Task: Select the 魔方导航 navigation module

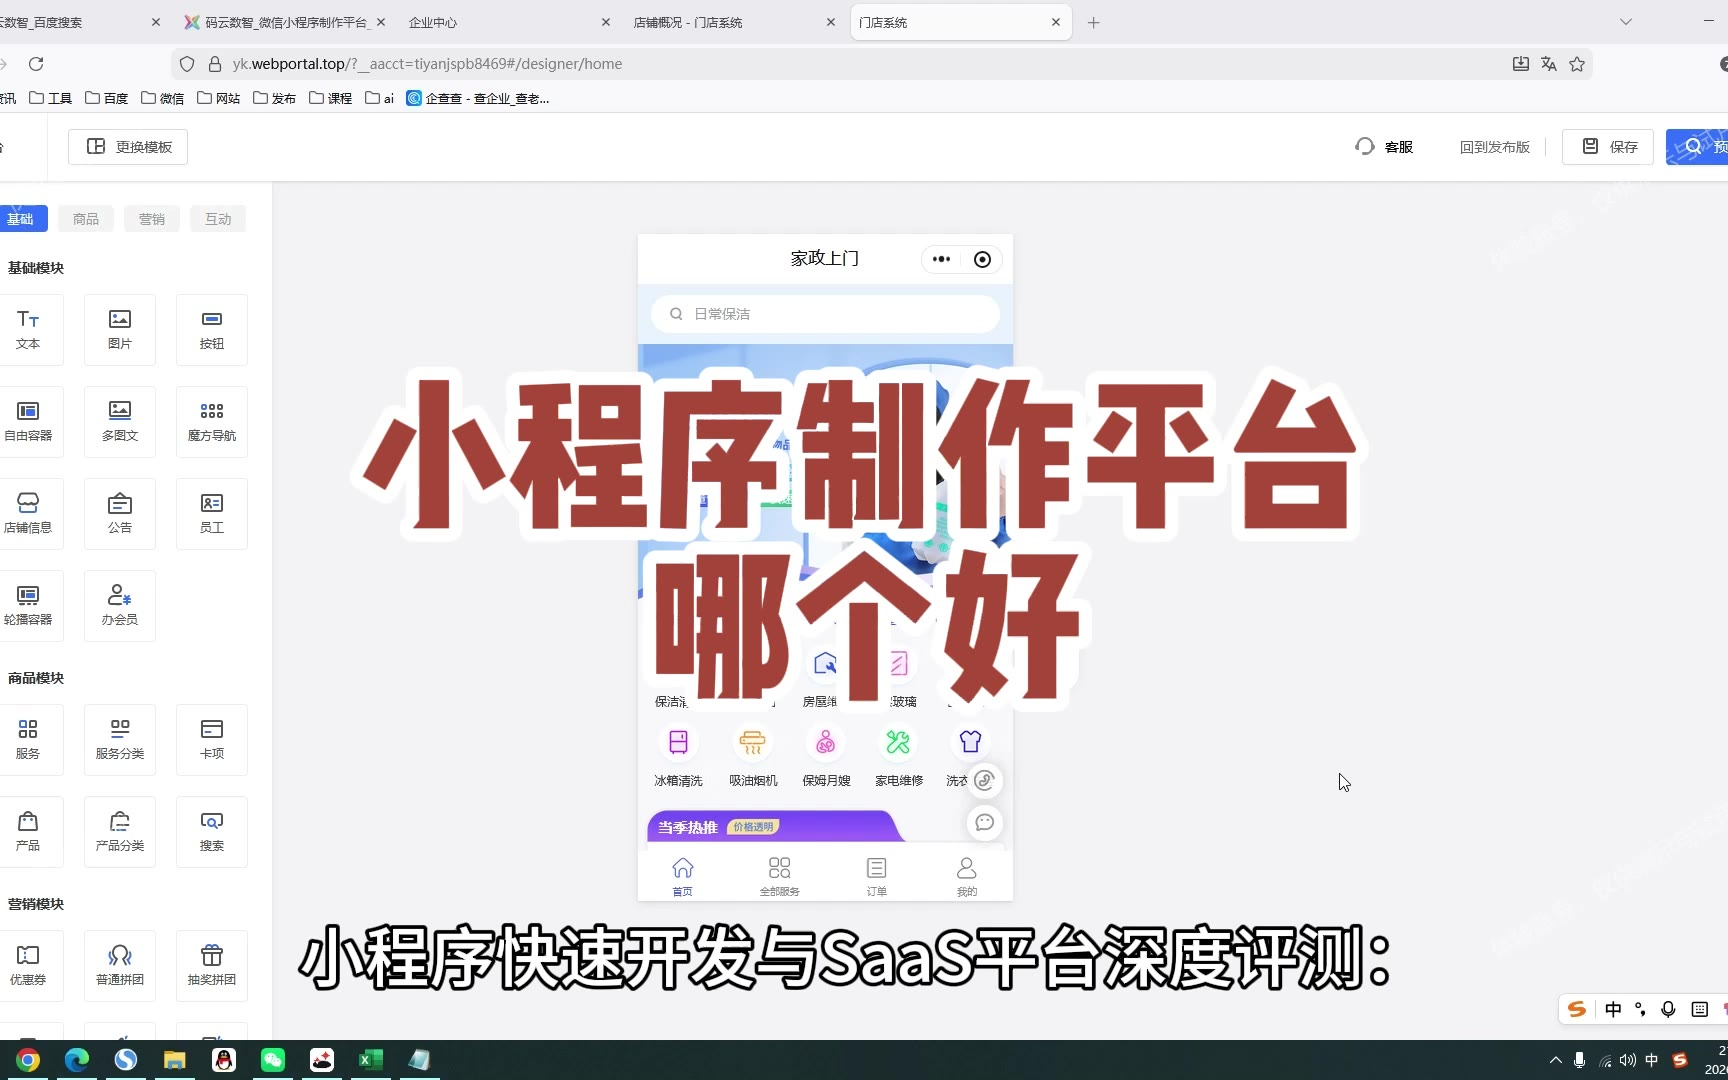Action: 212,421
